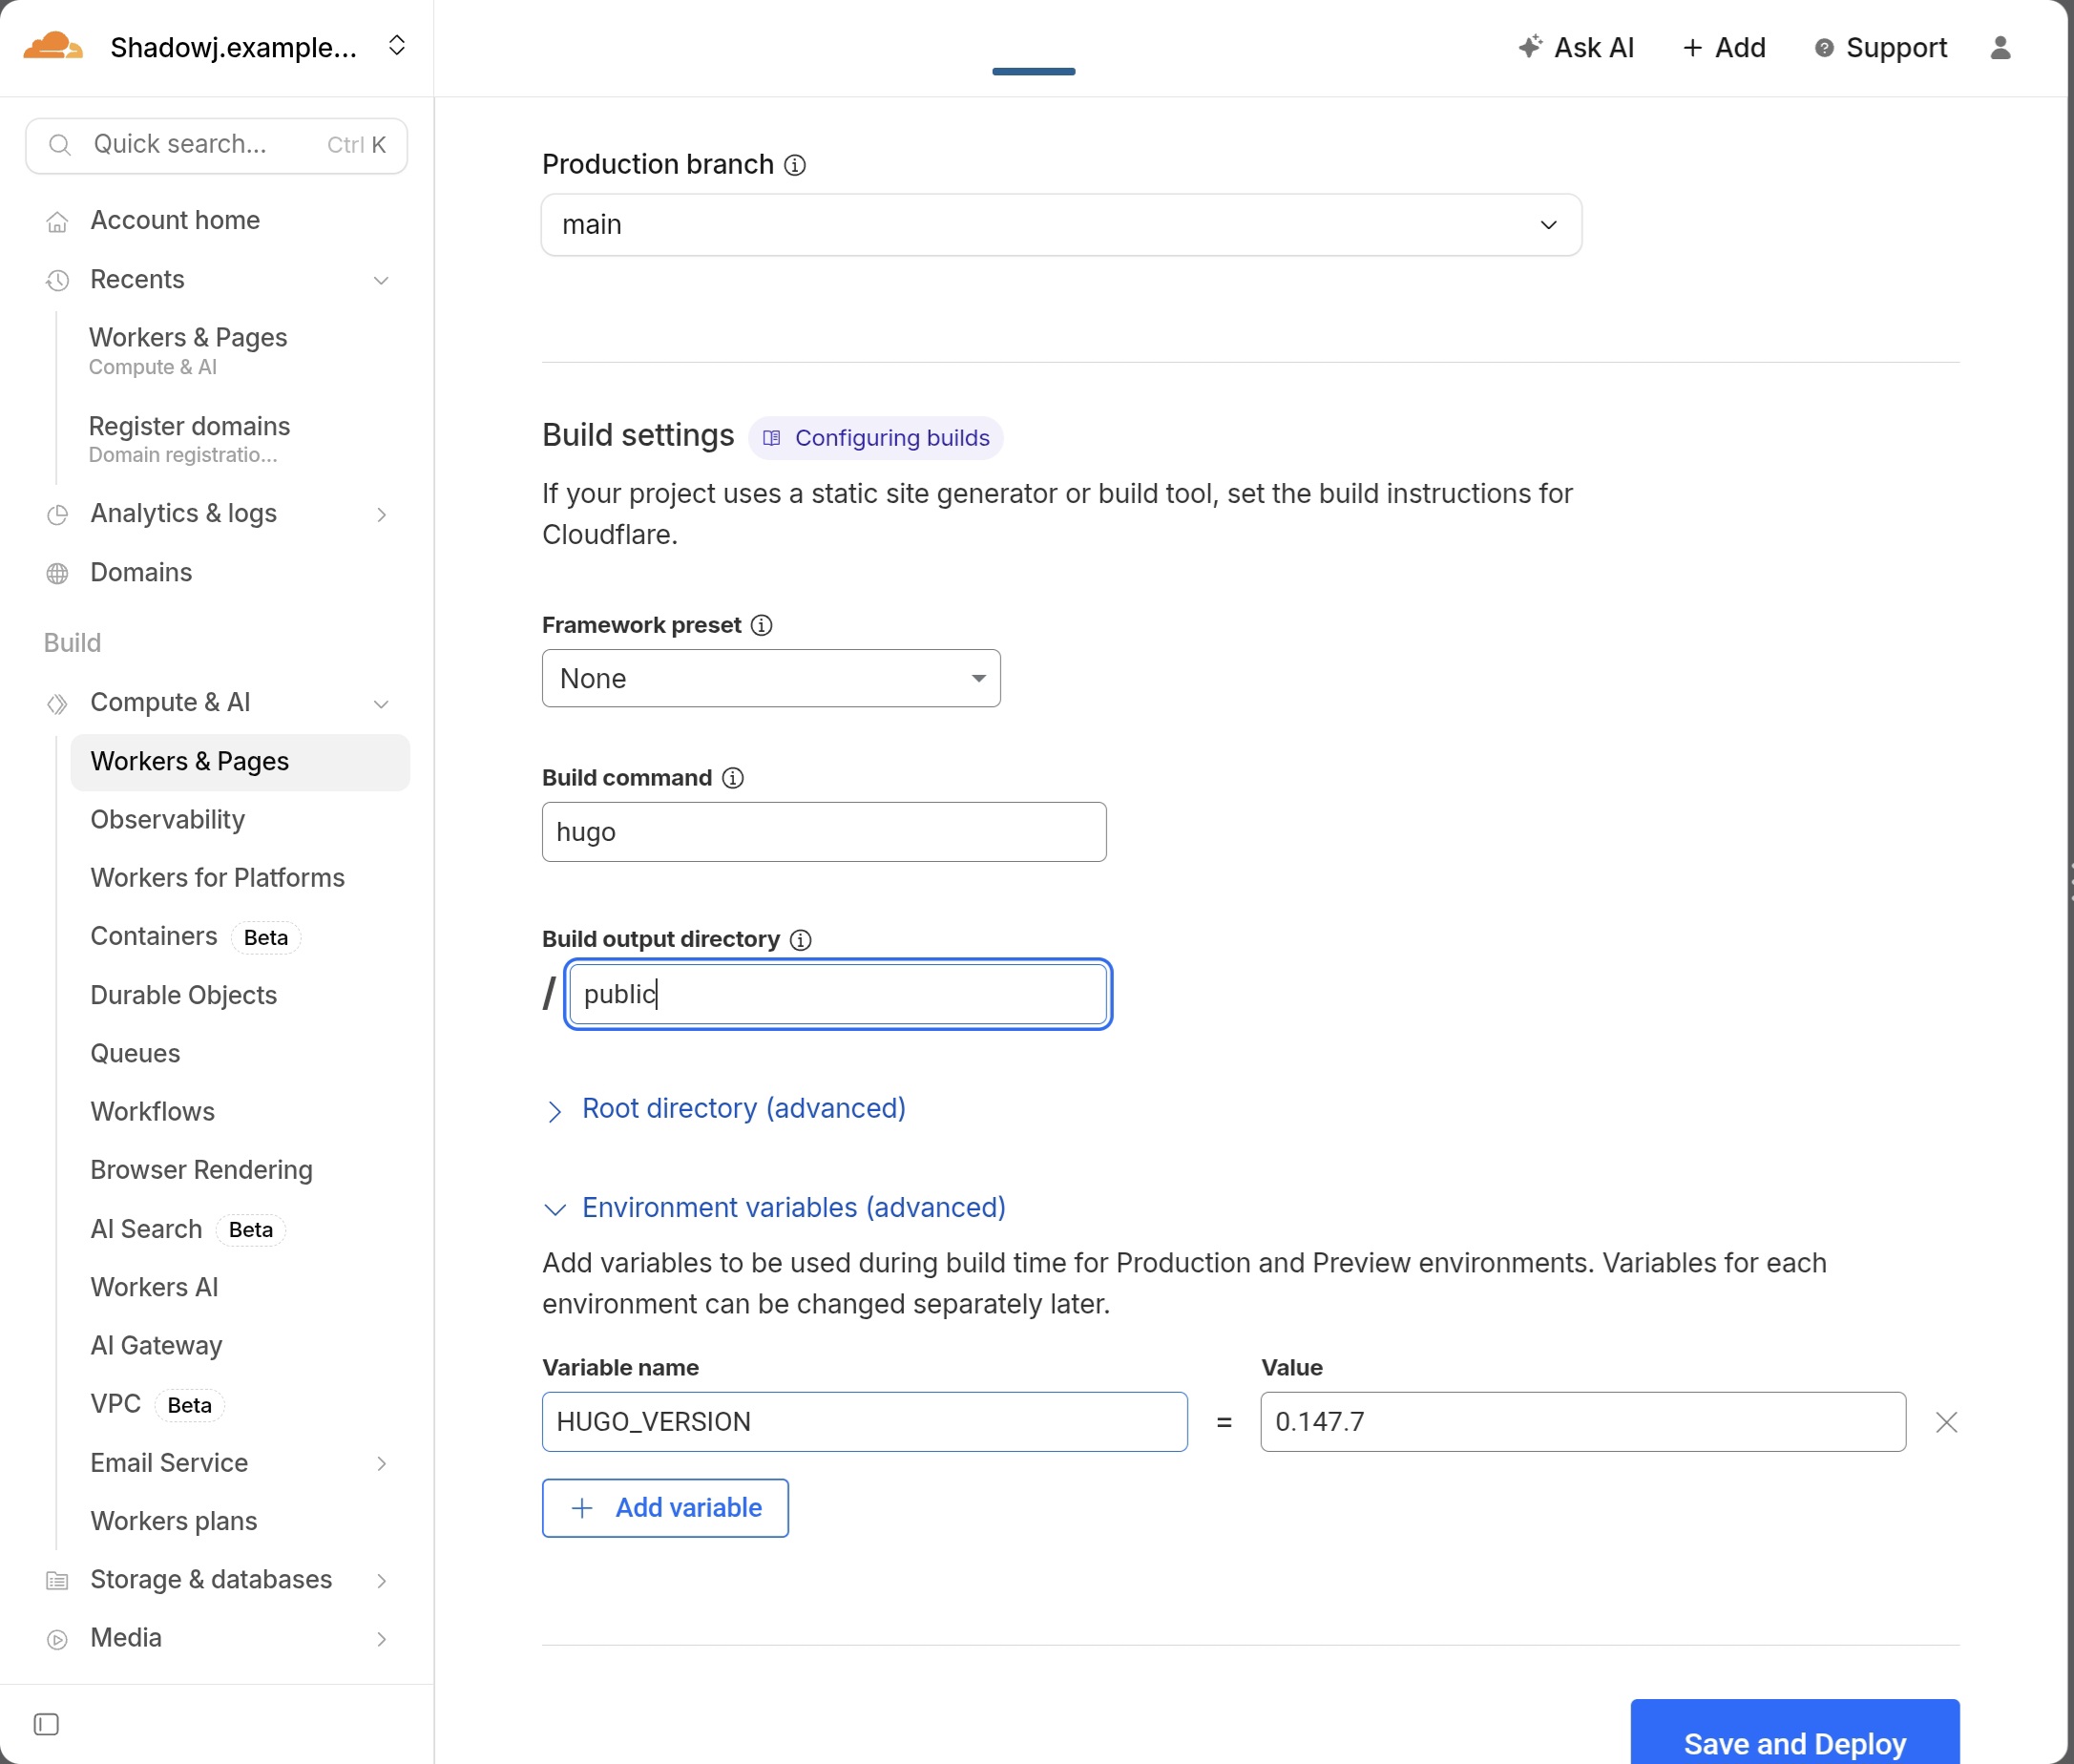Remove the HUGO_VERSION variable with X

pos(1946,1422)
